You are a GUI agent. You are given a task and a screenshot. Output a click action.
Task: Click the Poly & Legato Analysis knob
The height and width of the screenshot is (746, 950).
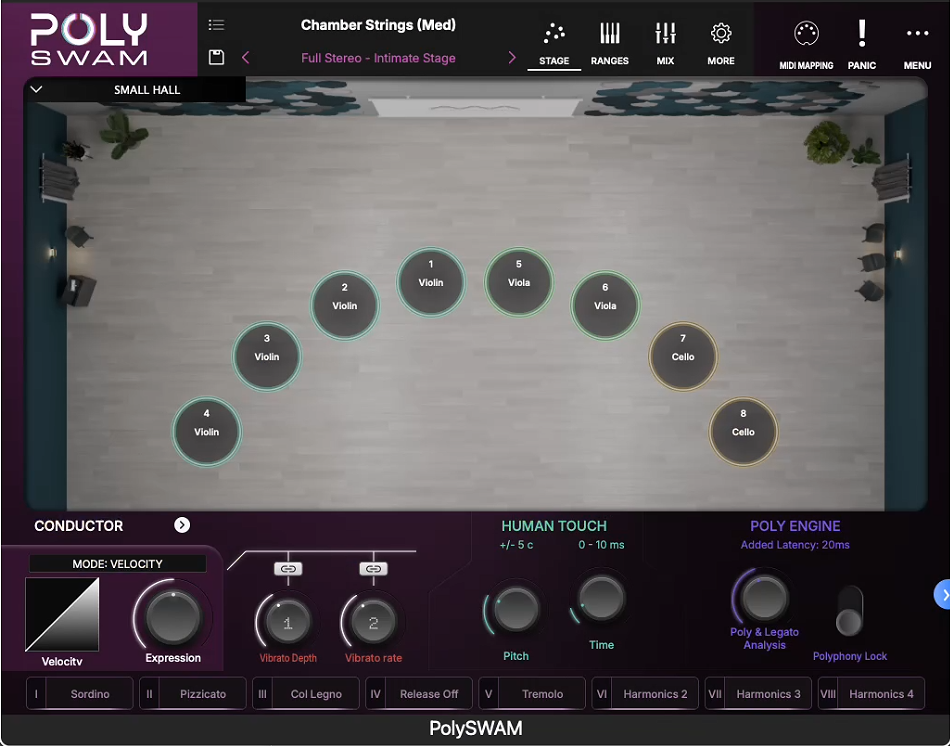[765, 597]
